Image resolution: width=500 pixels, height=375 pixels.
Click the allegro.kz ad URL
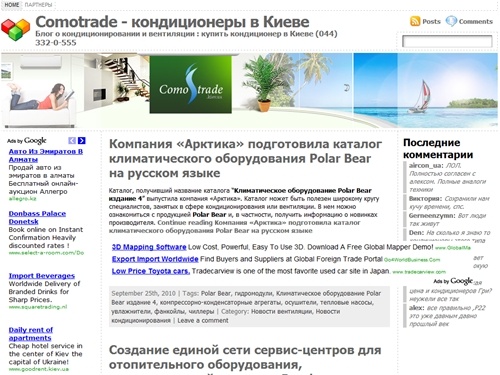(x=22, y=199)
